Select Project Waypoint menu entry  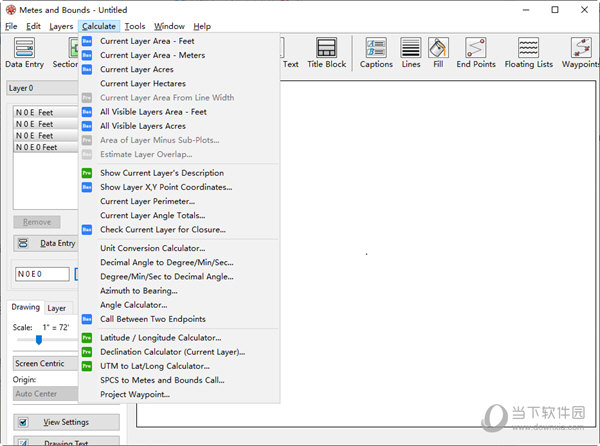pos(179,394)
